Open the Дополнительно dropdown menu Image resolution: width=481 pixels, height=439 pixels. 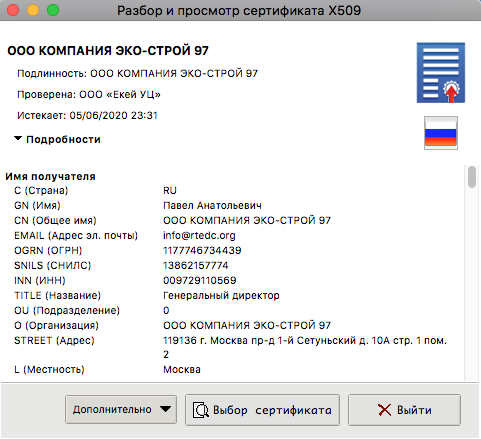(x=121, y=409)
